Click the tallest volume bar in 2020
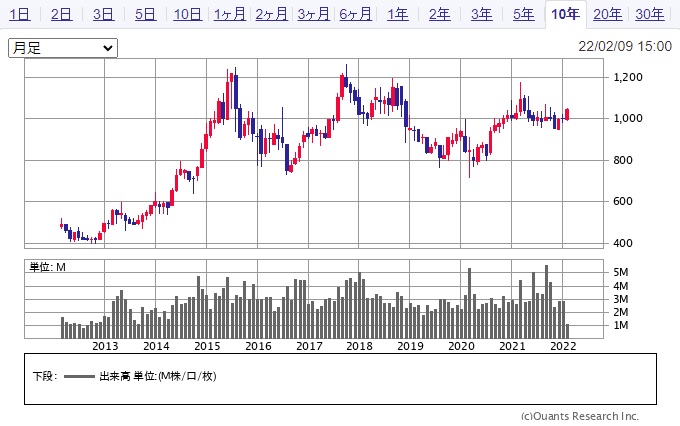The height and width of the screenshot is (426, 680). 469,303
